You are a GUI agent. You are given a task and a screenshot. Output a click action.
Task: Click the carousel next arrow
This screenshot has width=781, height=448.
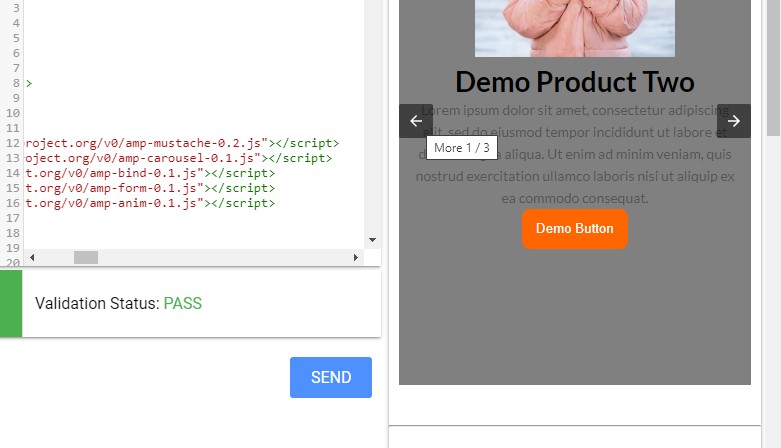(x=734, y=121)
